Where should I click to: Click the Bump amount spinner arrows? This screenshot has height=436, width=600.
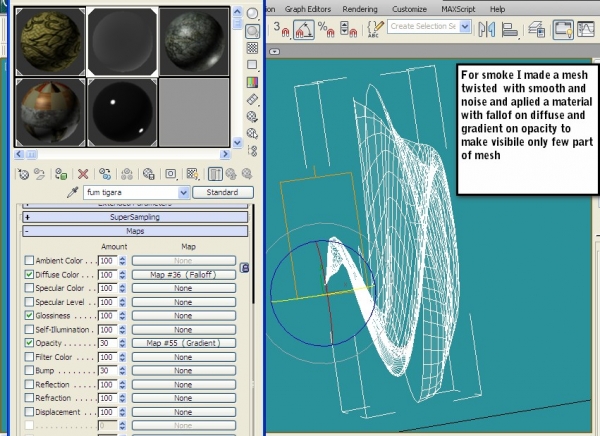(122, 371)
